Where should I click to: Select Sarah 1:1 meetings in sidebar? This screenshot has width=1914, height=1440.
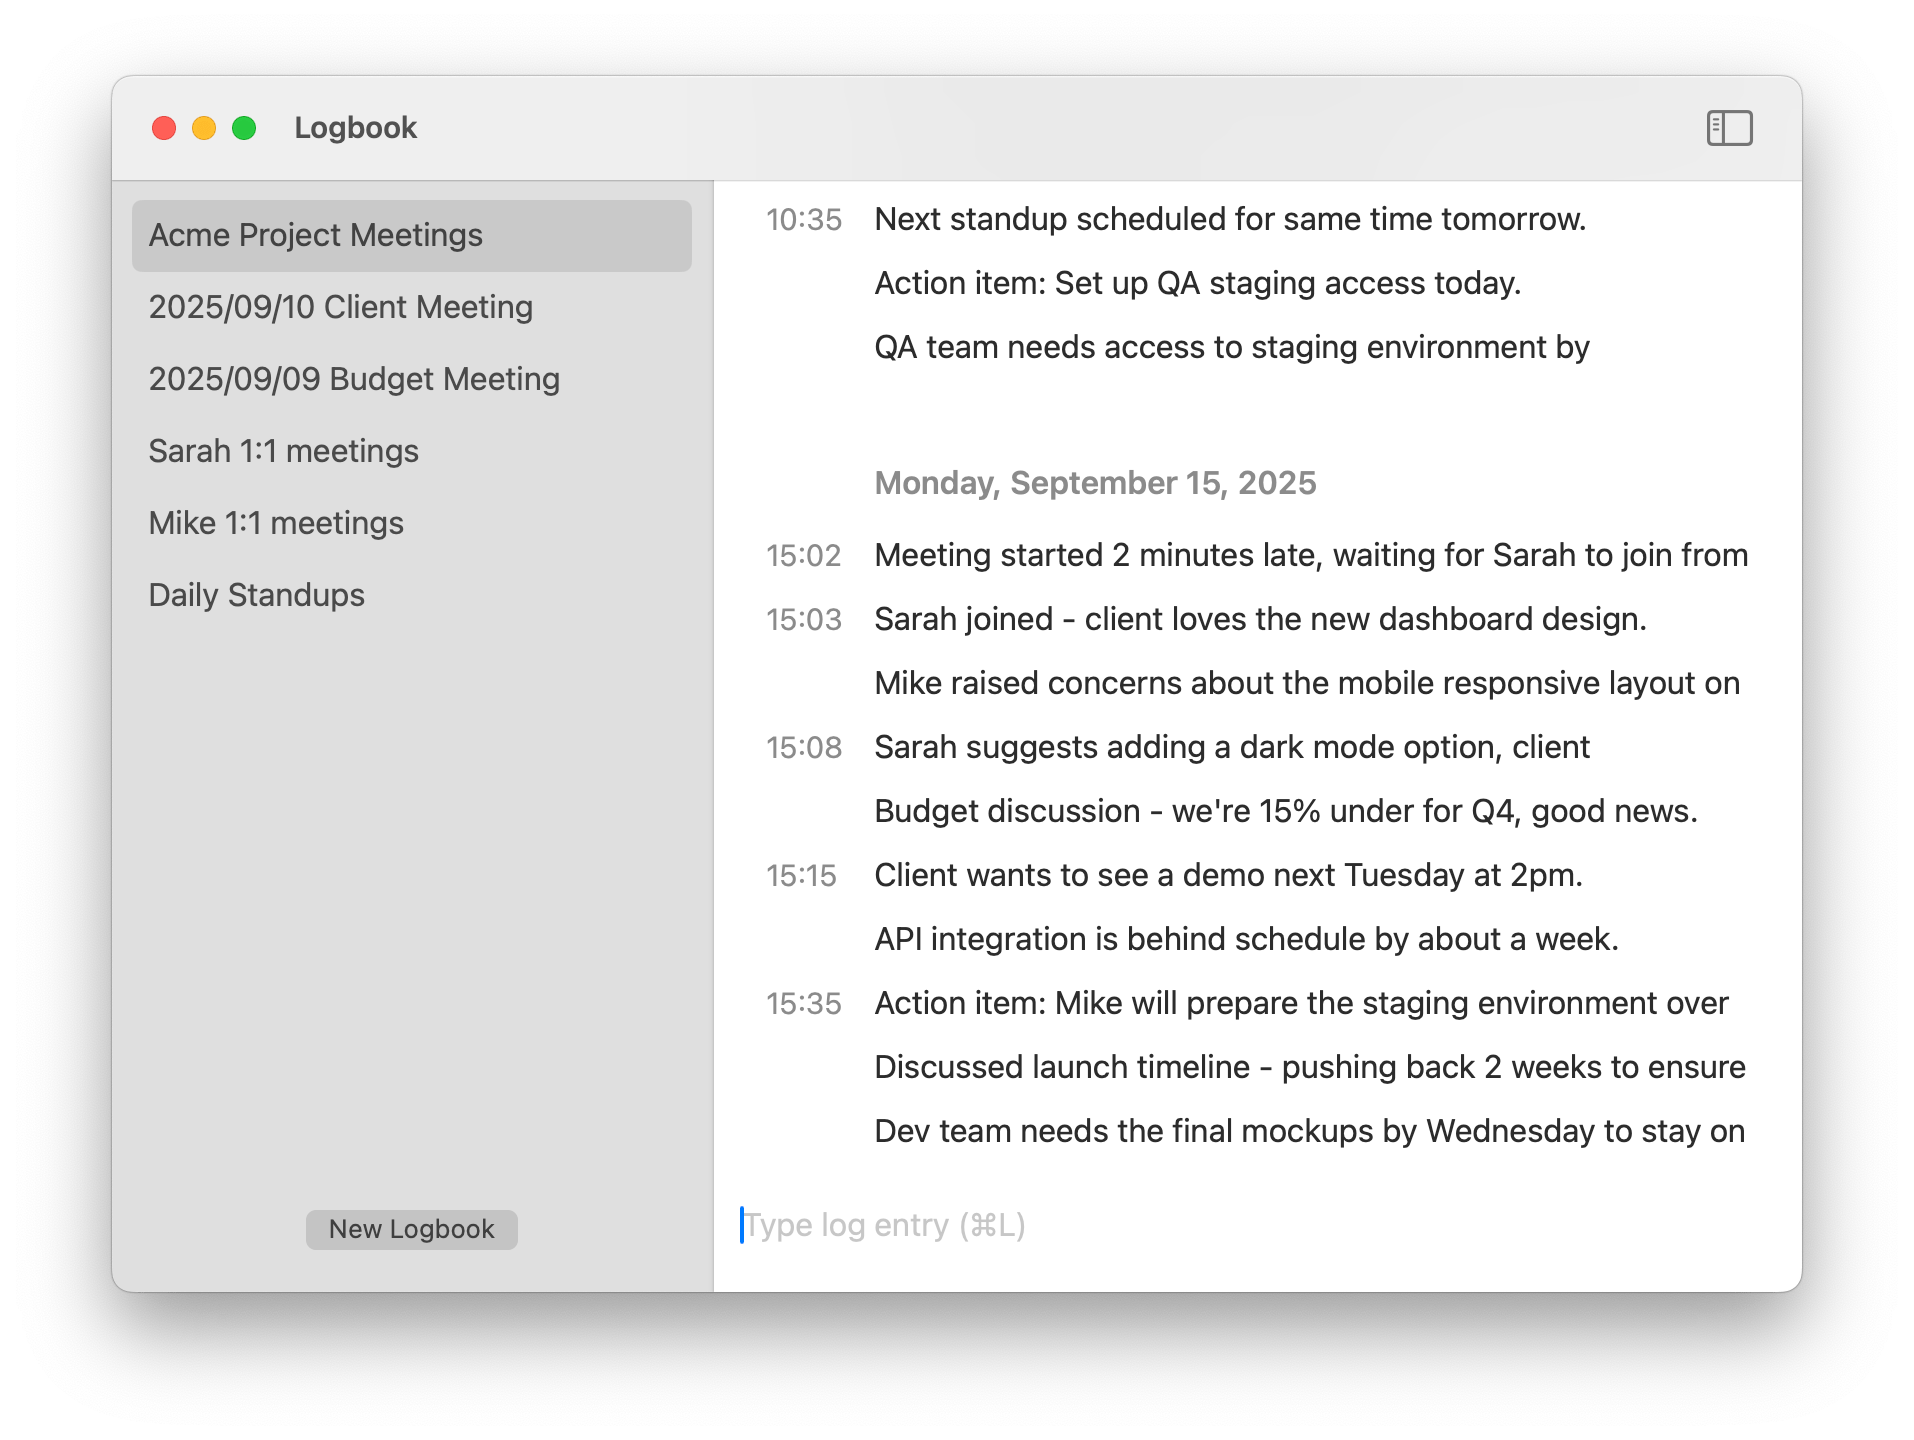[x=411, y=451]
